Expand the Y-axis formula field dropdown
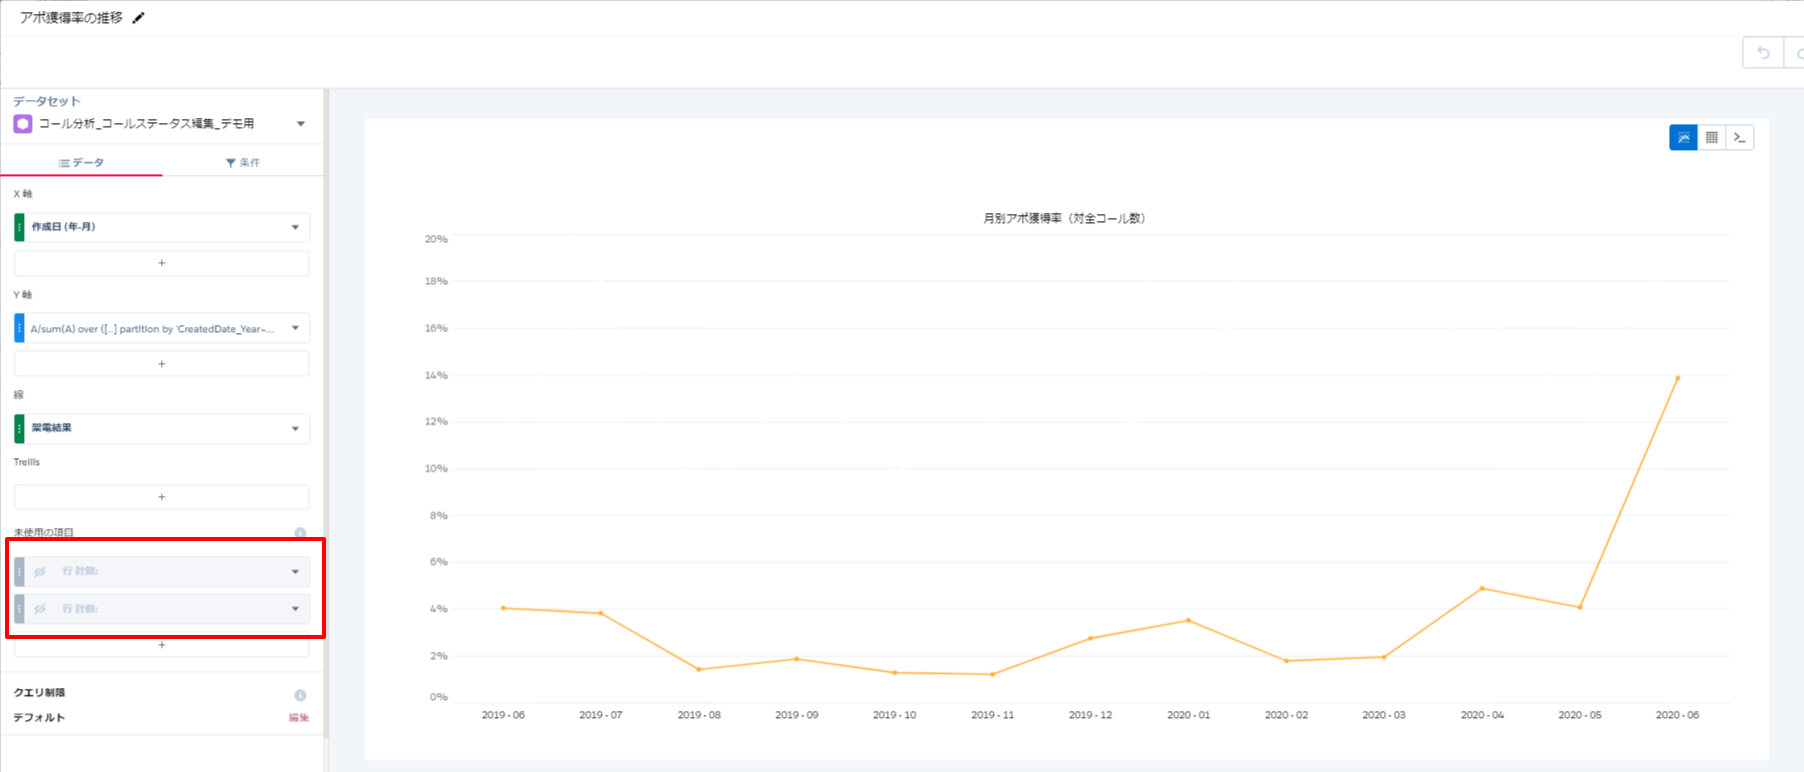Screen dimensions: 1804x772 tap(295, 328)
